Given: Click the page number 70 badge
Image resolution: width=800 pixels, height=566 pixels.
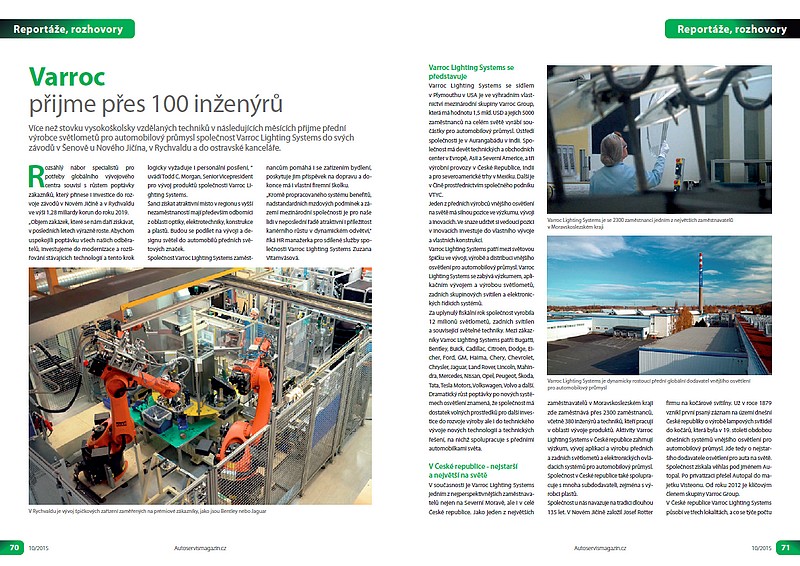Looking at the screenshot, I should tap(13, 548).
